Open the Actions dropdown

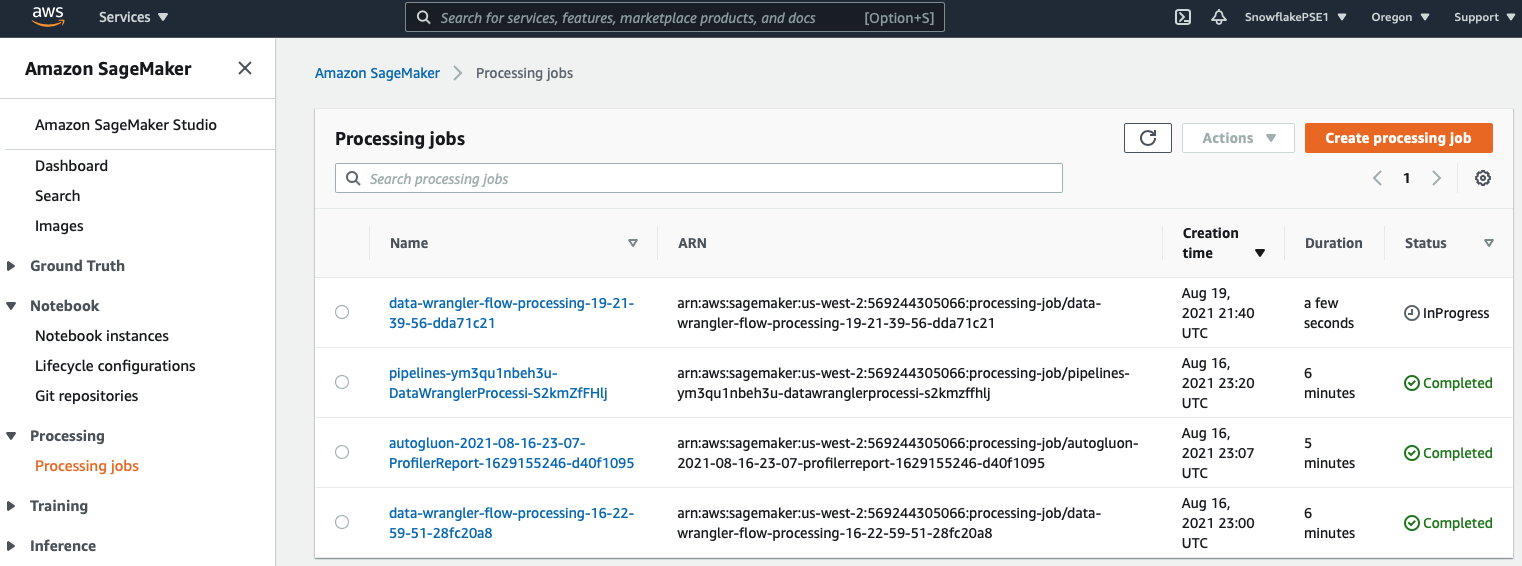[1238, 138]
